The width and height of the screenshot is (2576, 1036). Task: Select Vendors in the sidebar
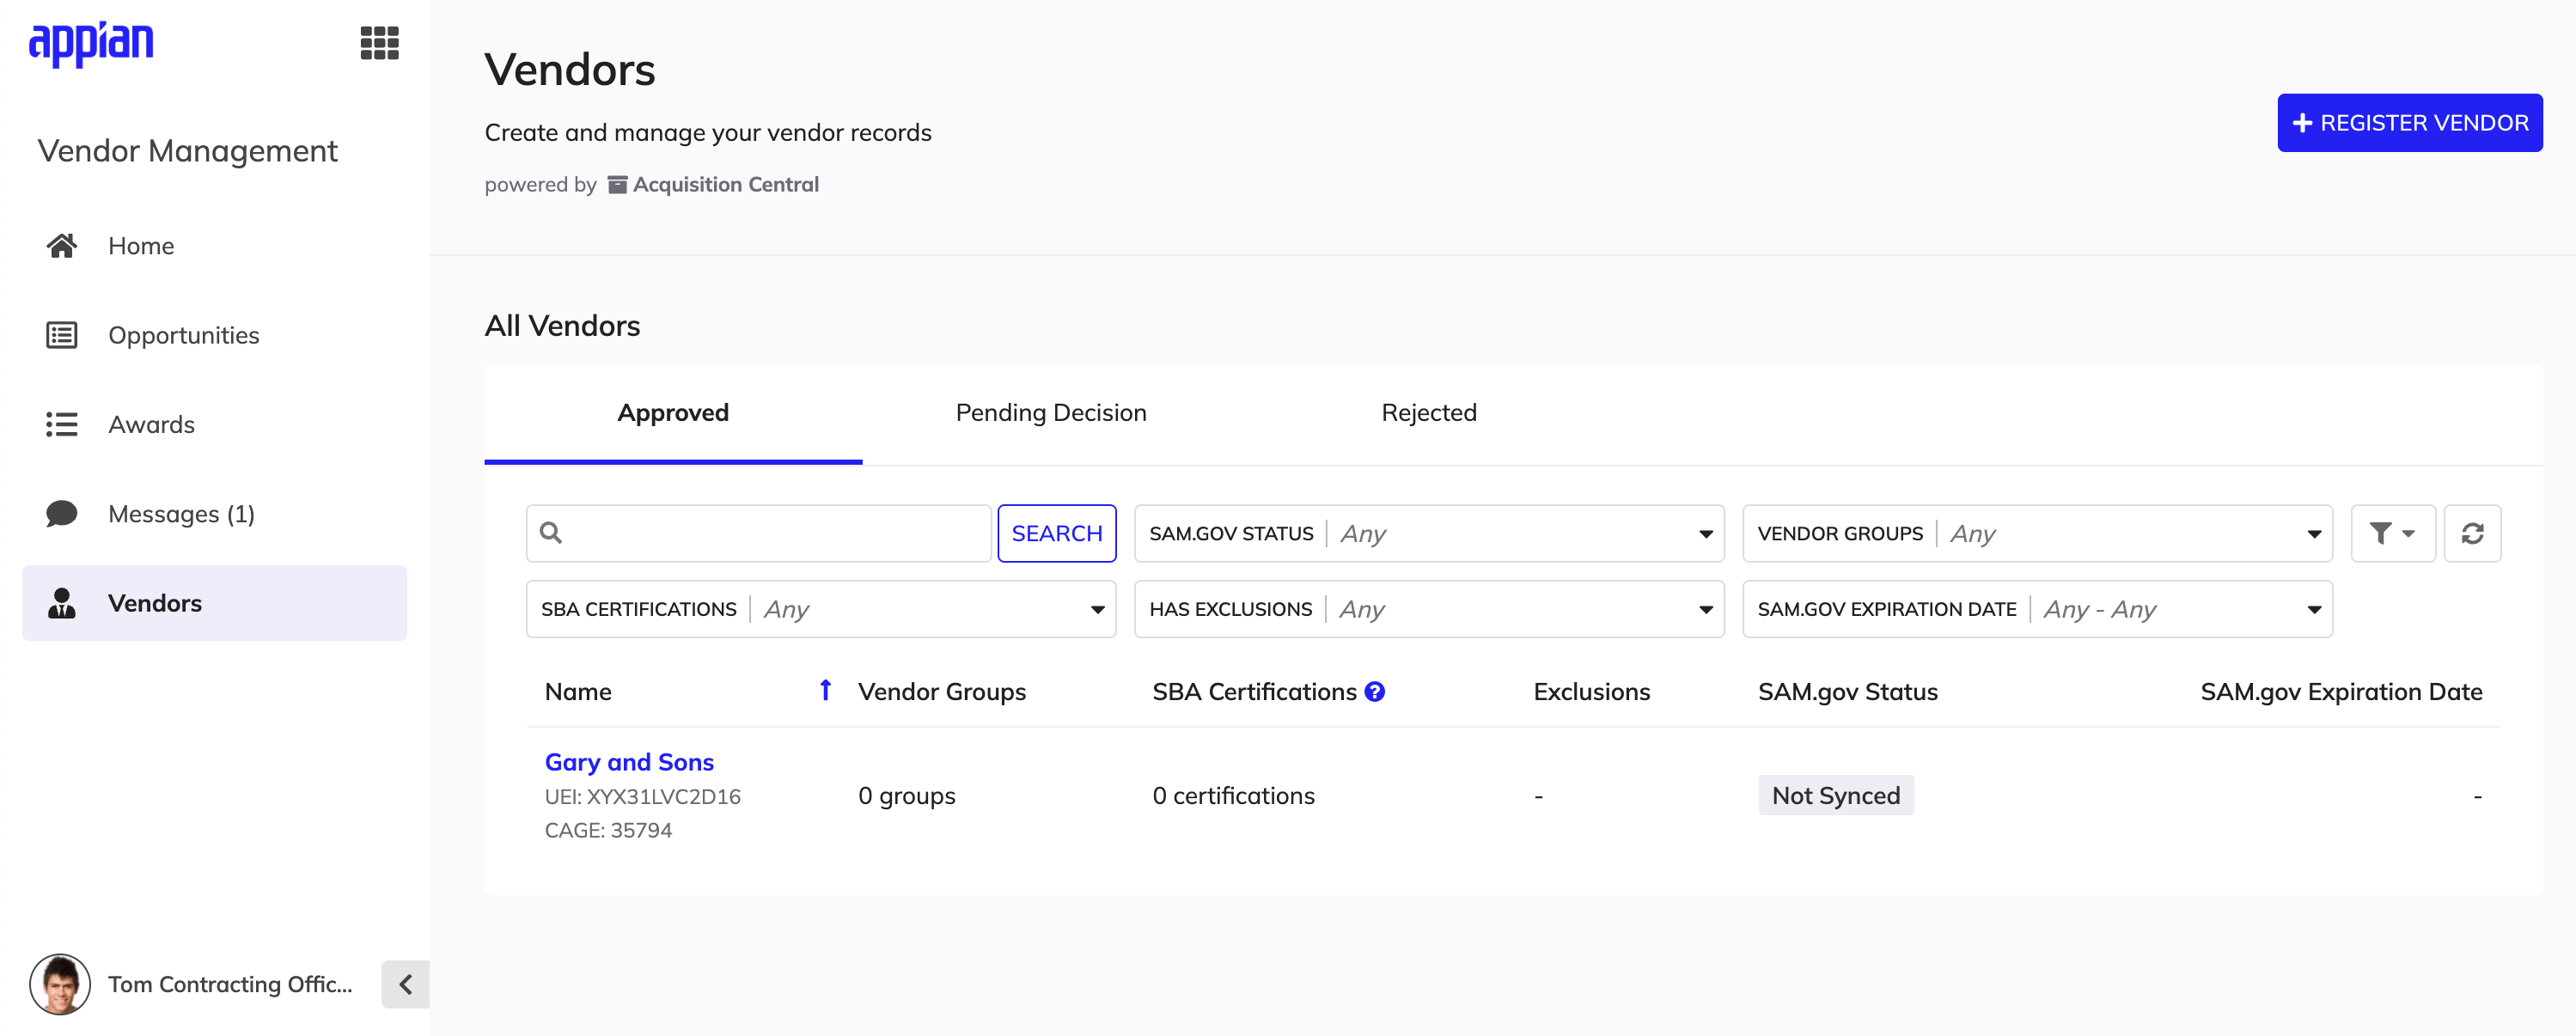pos(214,603)
